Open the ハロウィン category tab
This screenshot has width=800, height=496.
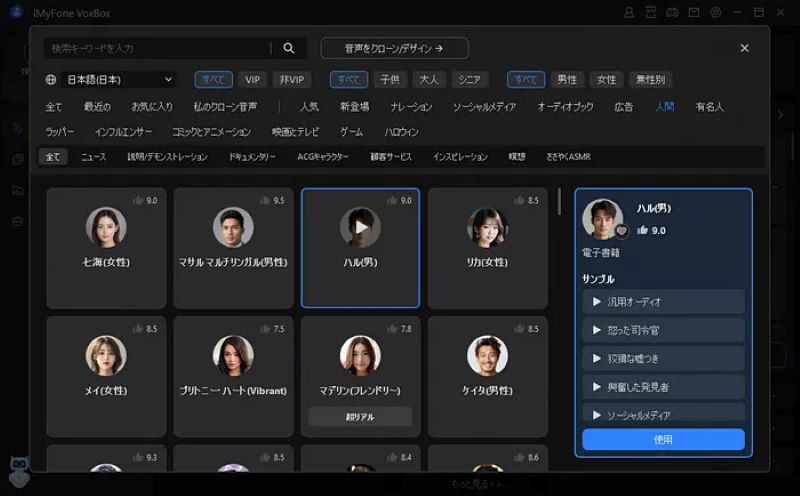tap(402, 132)
